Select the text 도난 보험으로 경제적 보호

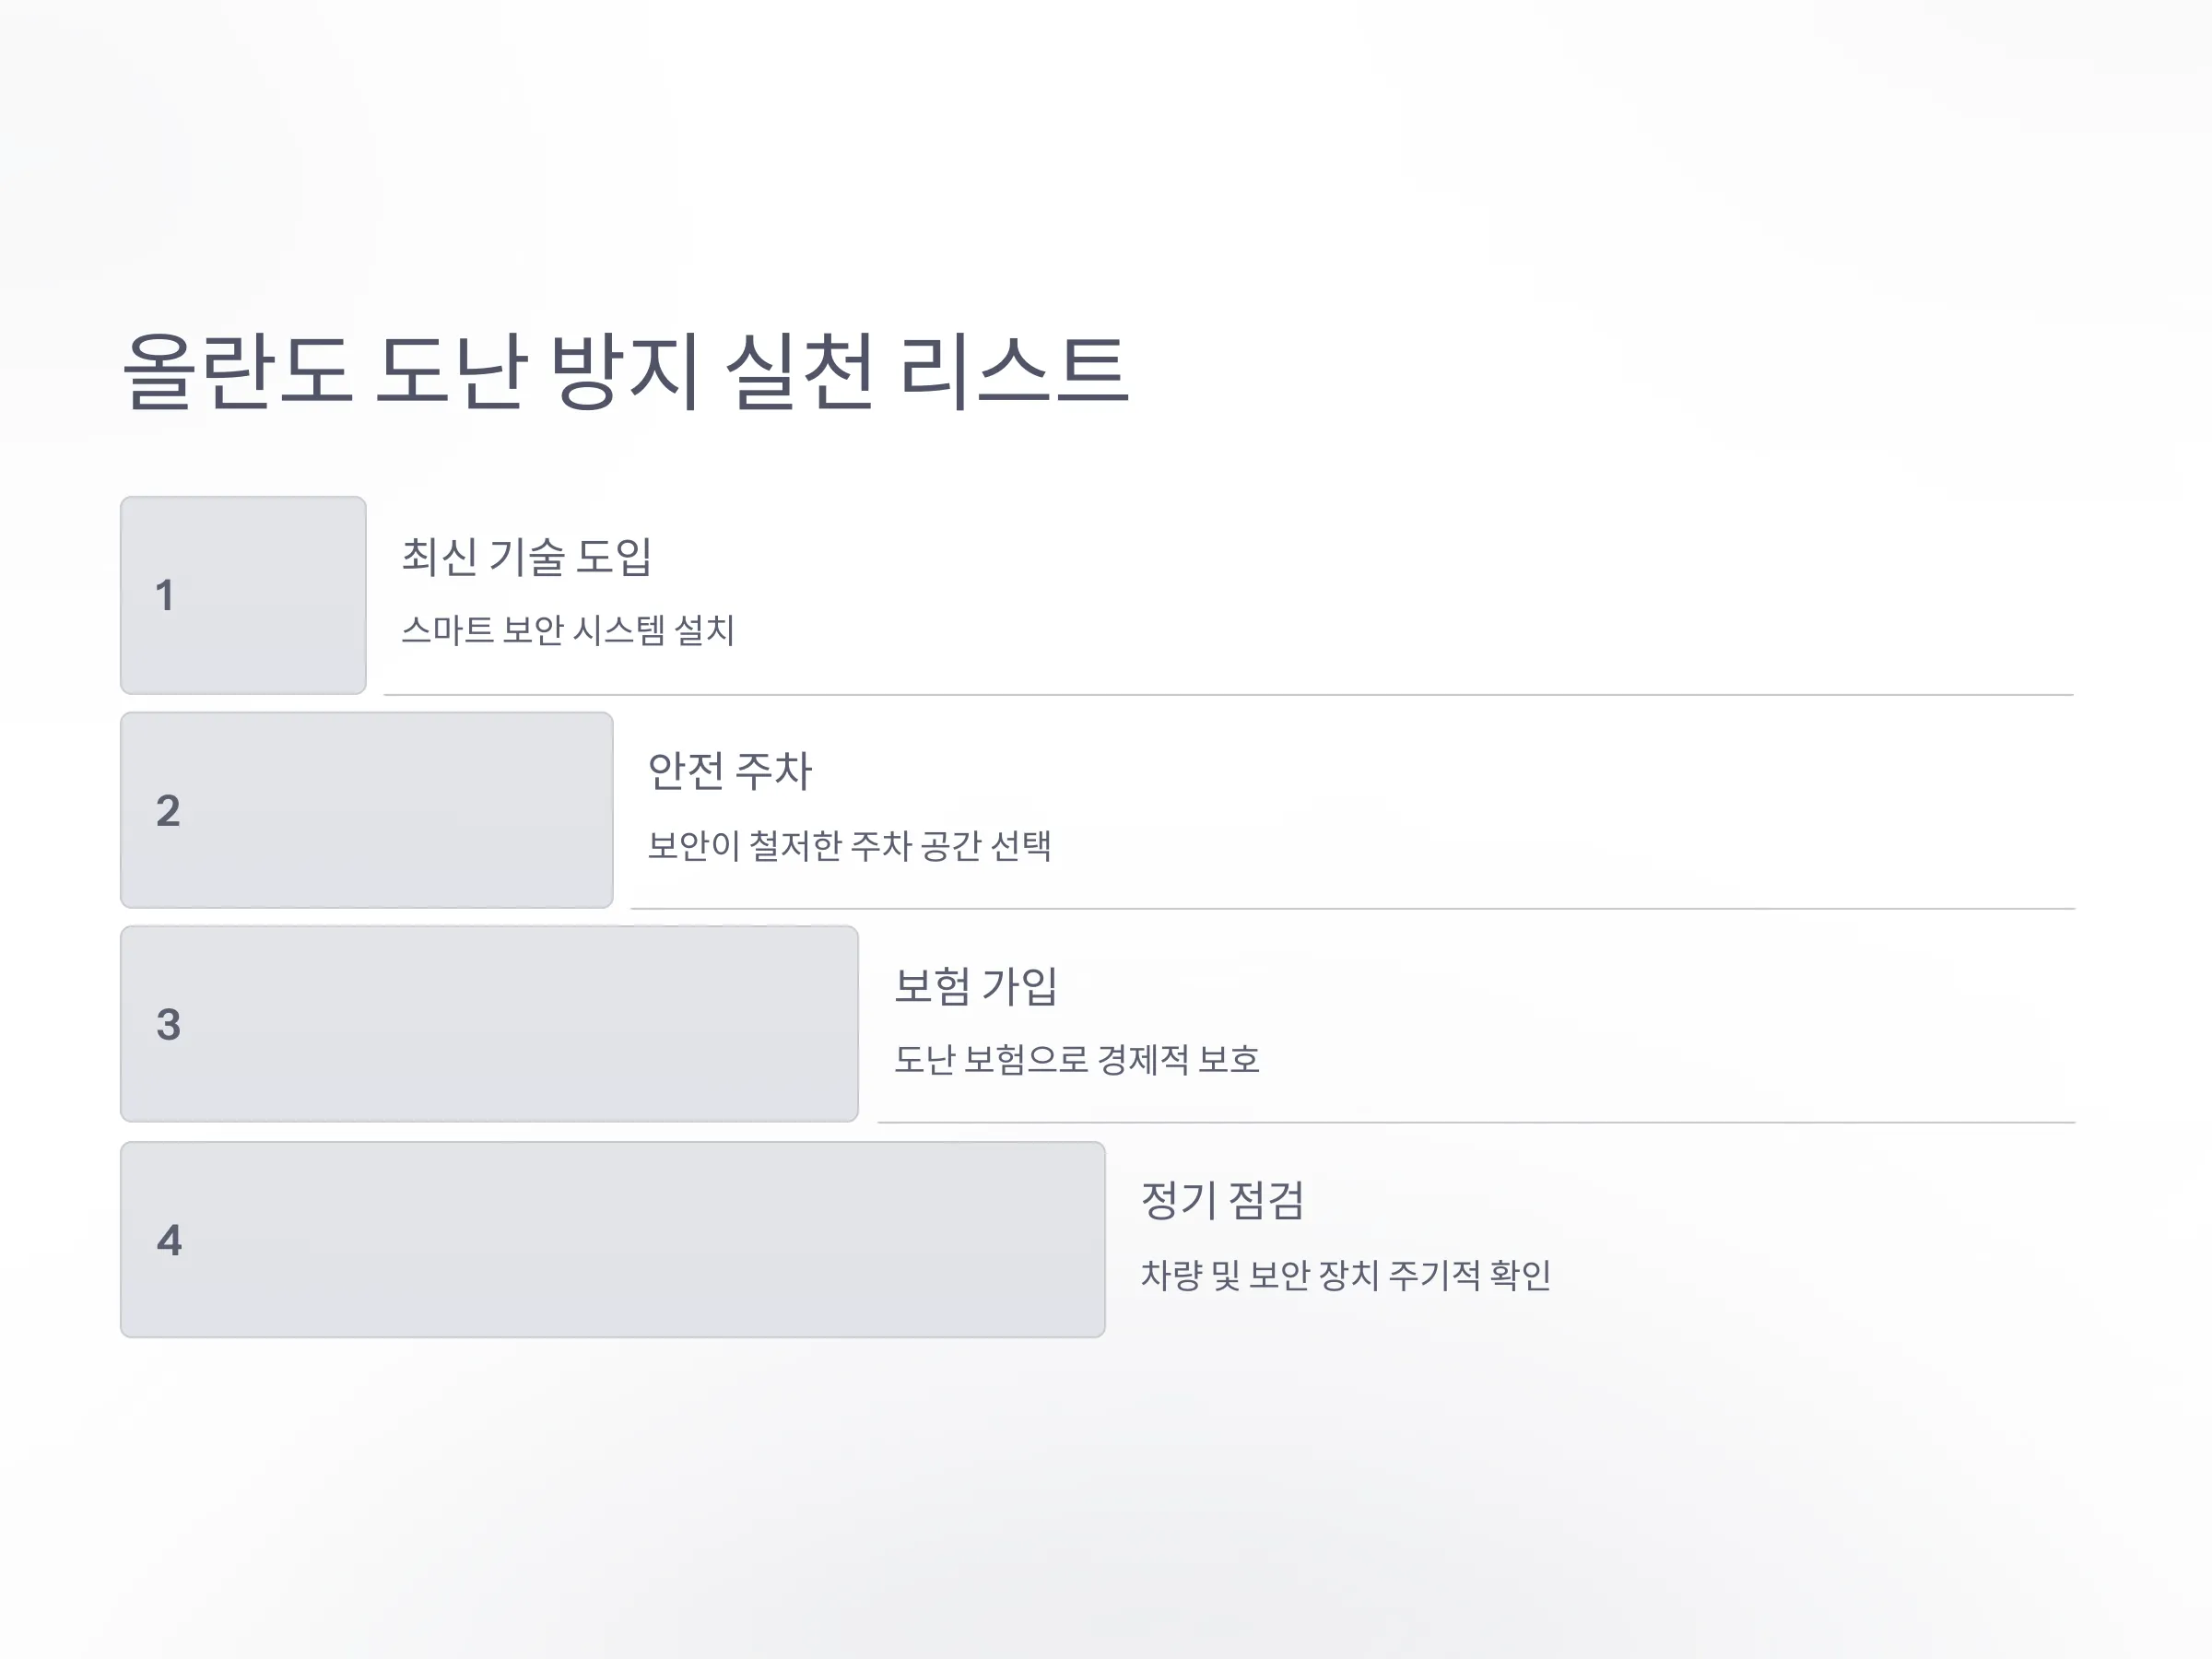(1077, 1060)
